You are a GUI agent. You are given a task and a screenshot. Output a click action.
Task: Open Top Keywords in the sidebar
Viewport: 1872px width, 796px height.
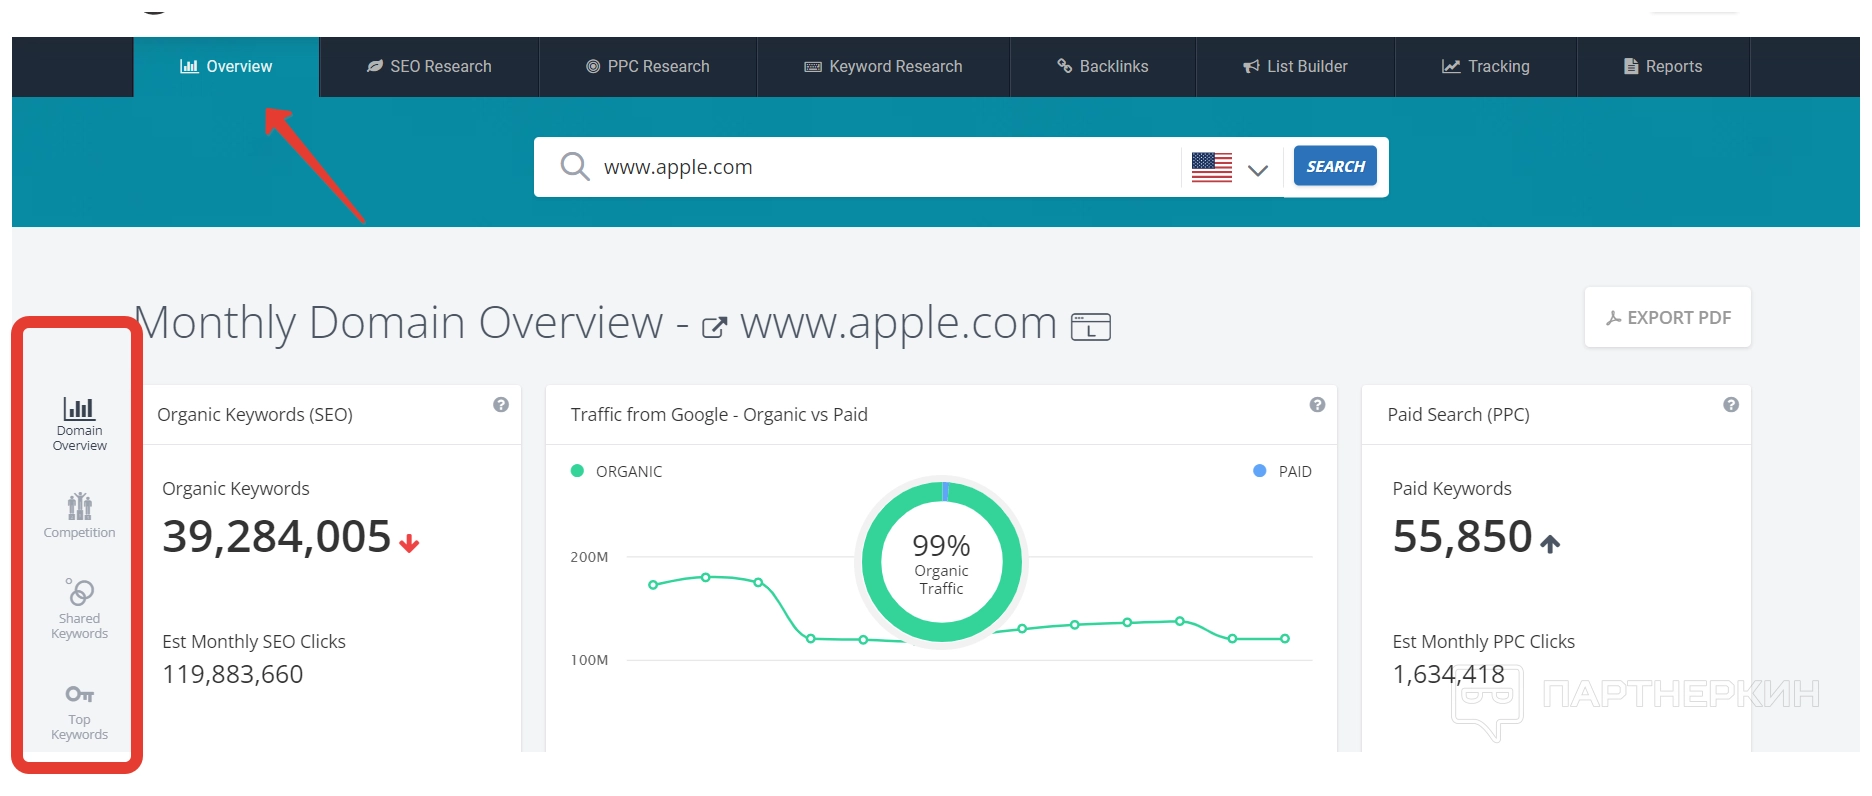tap(80, 713)
